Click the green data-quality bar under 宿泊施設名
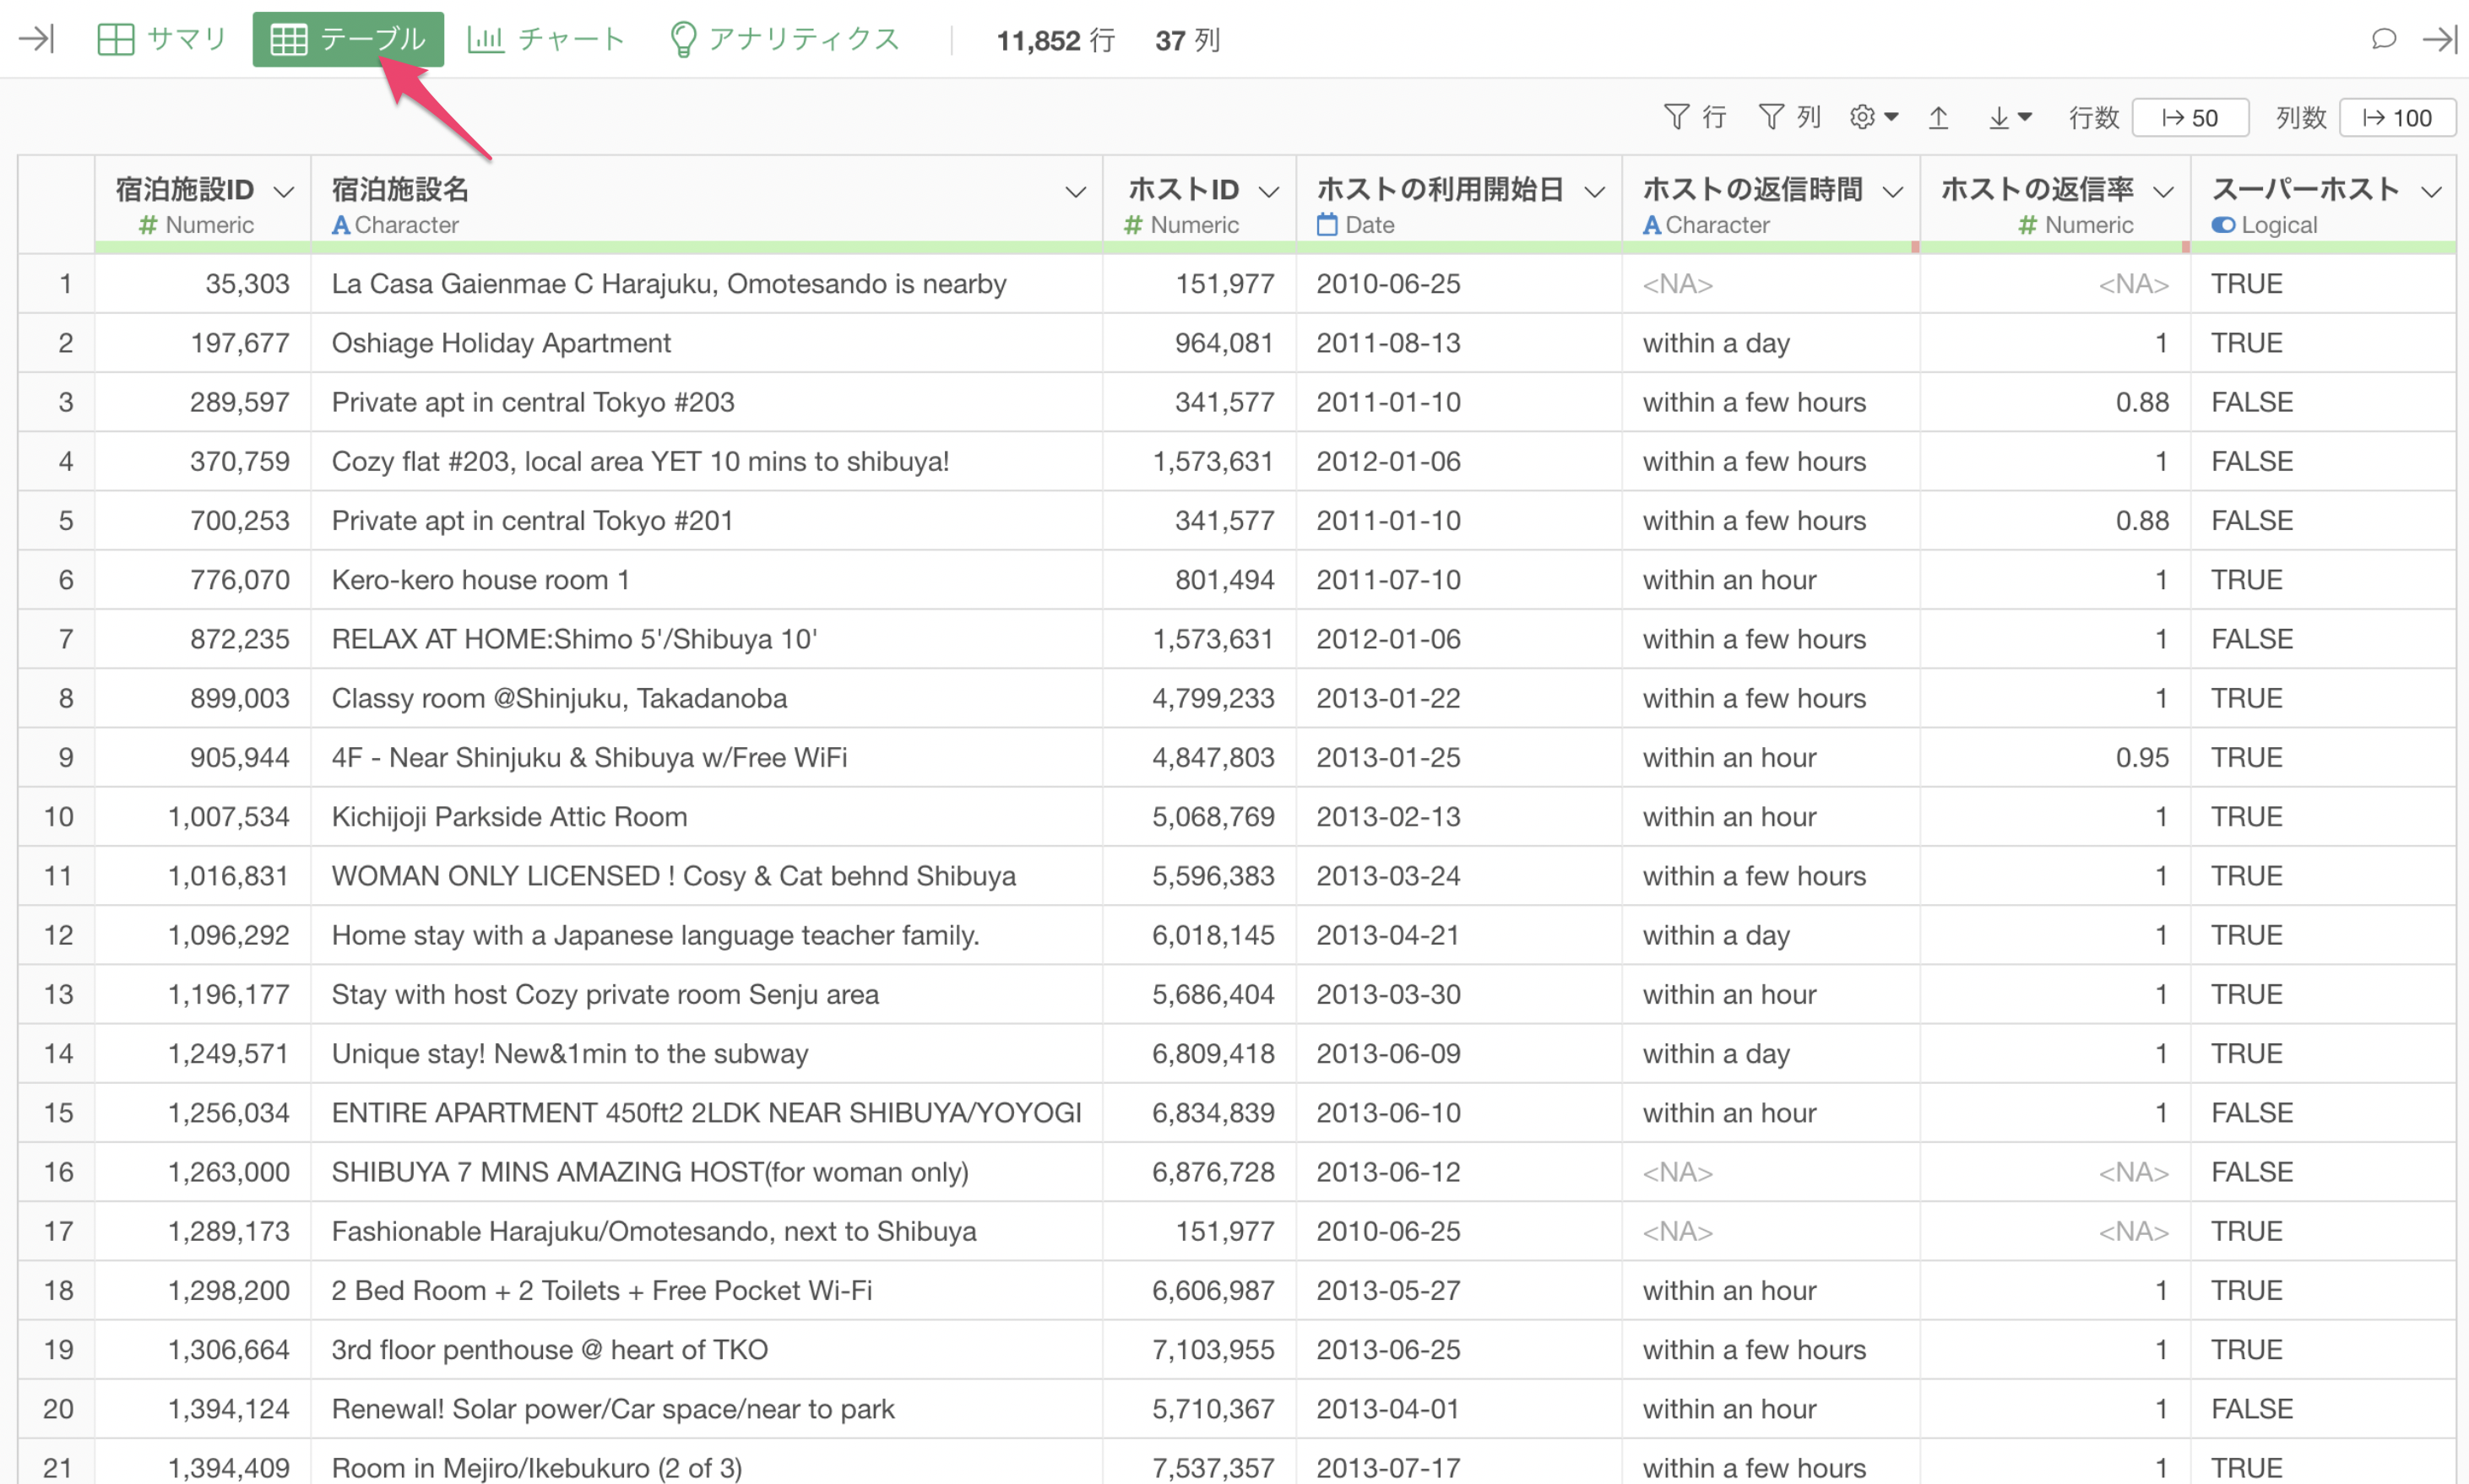Viewport: 2469px width, 1484px height. 706,247
